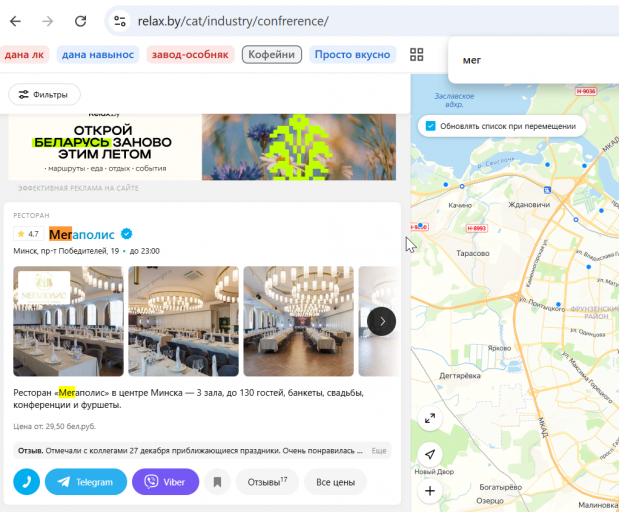Call restaurant with phone icon button
This screenshot has width=619, height=512.
[x=26, y=482]
